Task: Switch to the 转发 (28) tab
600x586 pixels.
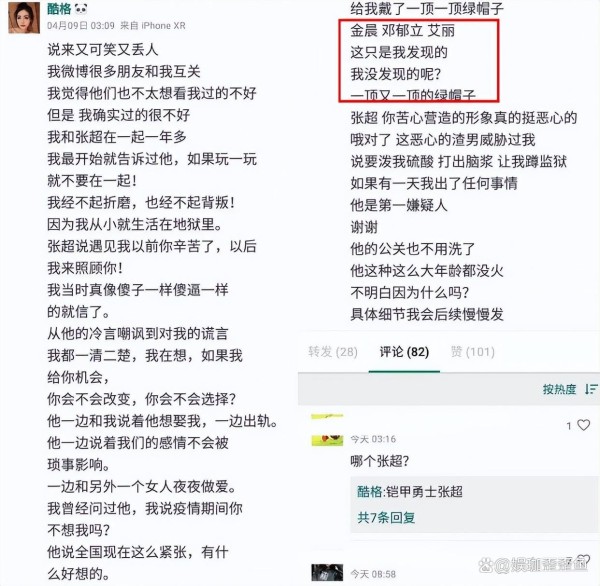Action: point(333,351)
